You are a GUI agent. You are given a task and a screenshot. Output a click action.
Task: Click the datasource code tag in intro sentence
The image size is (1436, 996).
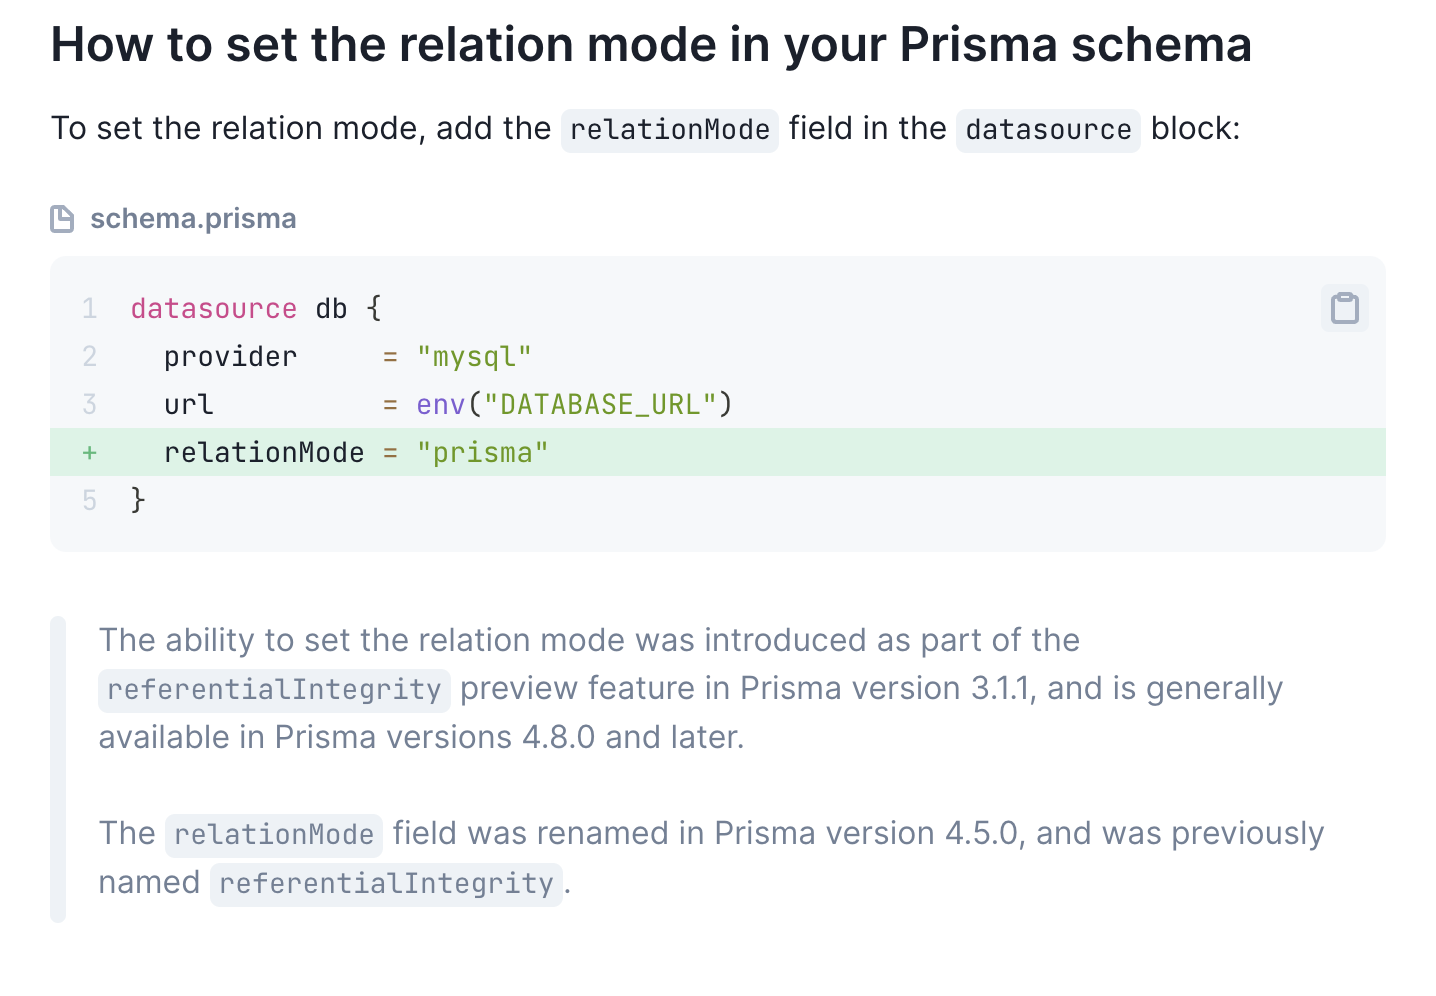click(1047, 130)
